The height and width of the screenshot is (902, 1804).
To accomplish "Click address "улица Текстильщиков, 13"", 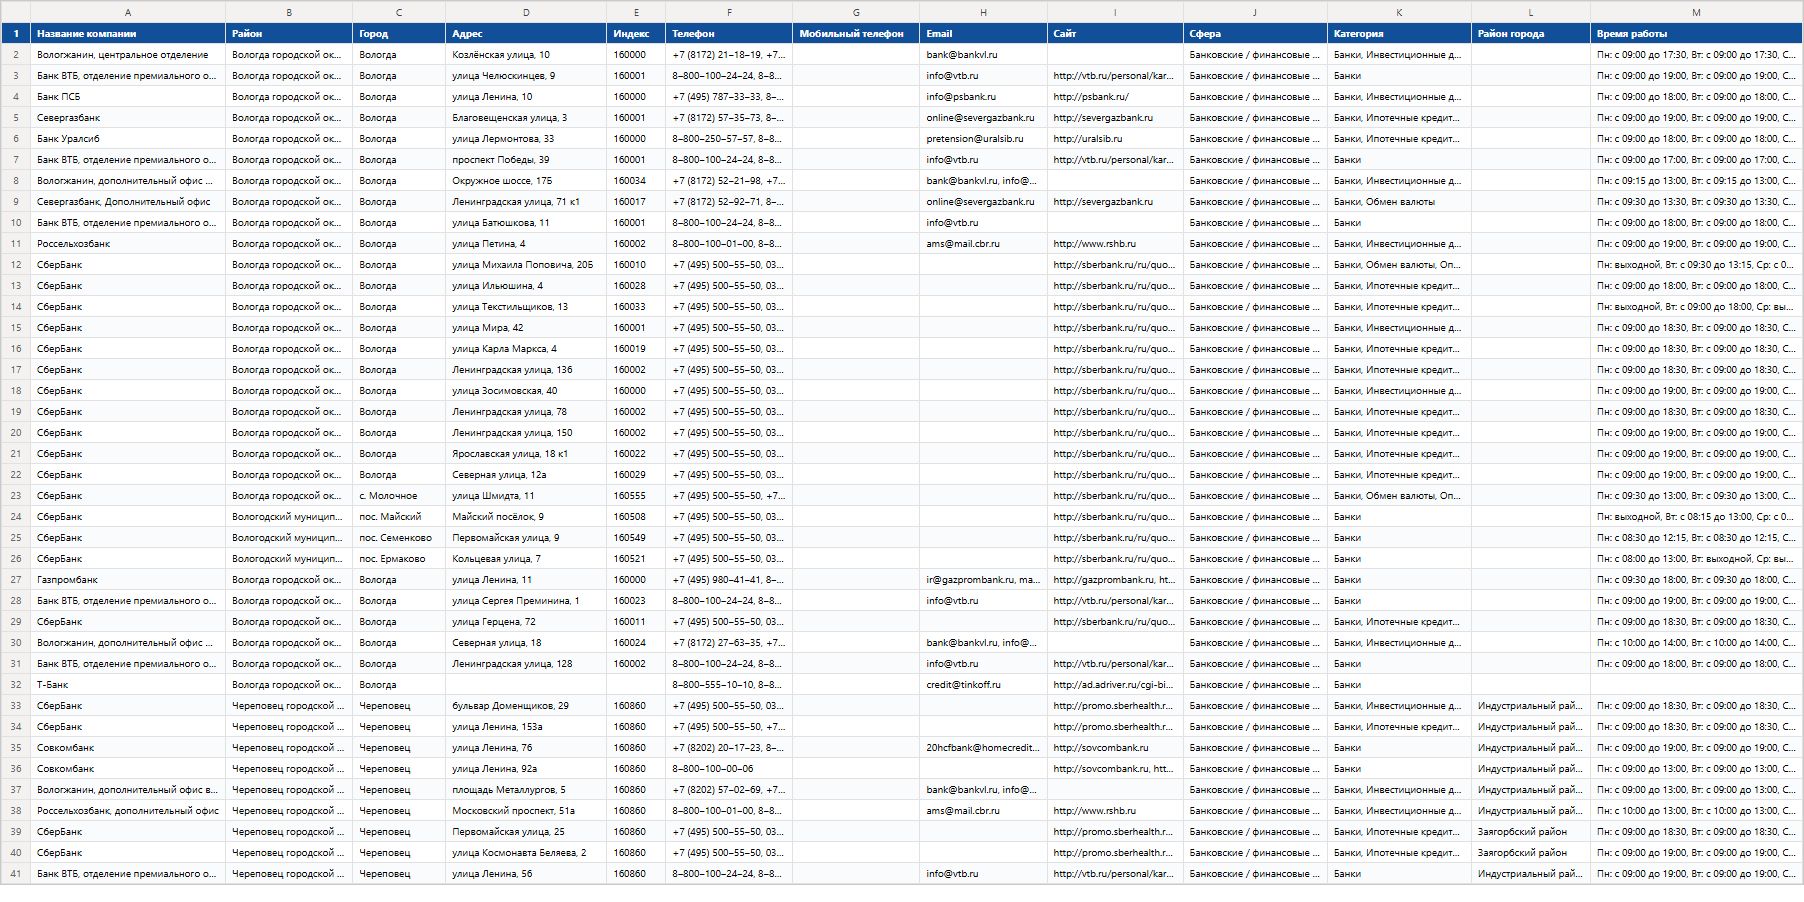I will pos(526,307).
